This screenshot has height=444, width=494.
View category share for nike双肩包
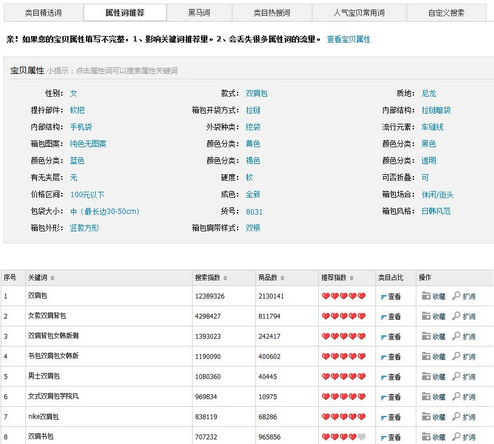[x=391, y=417]
